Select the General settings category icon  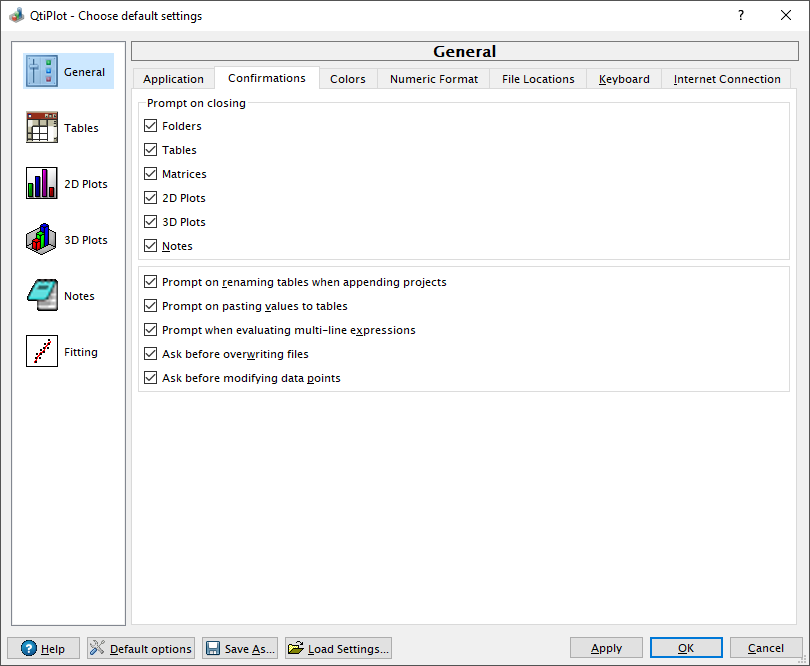pos(41,71)
